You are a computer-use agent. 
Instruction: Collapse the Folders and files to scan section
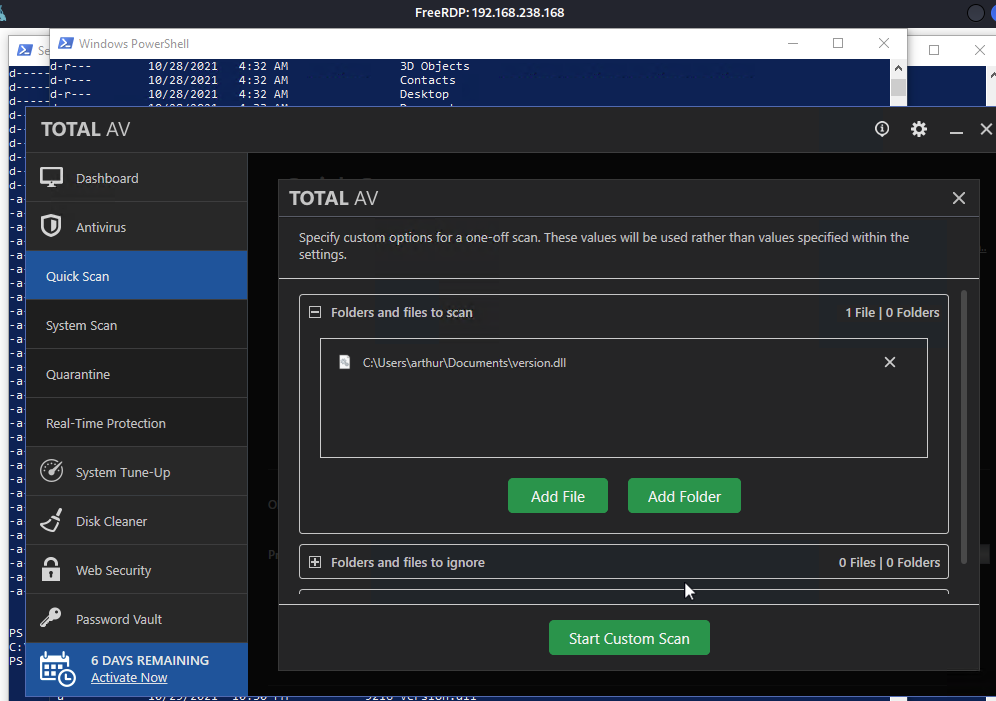coord(315,312)
